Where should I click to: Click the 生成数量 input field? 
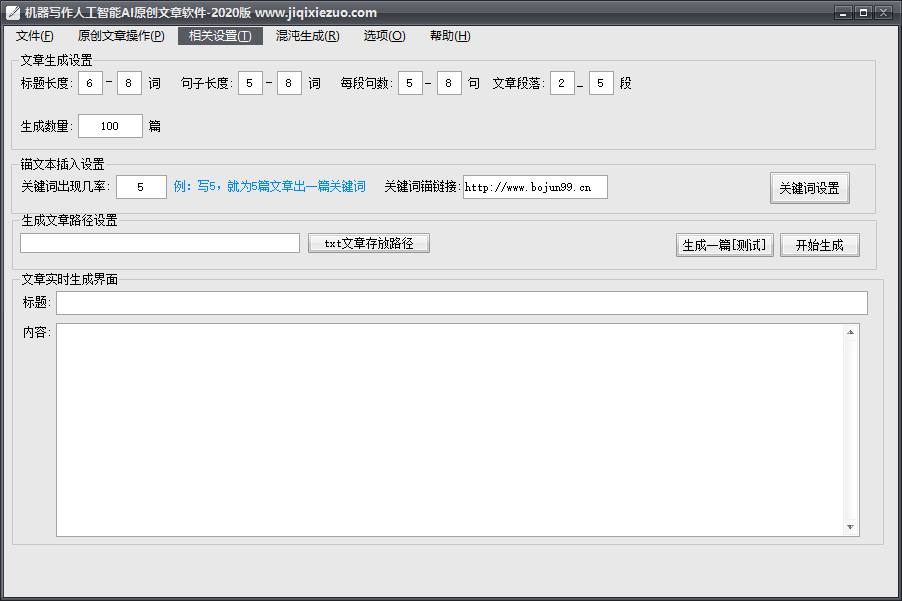click(x=110, y=126)
